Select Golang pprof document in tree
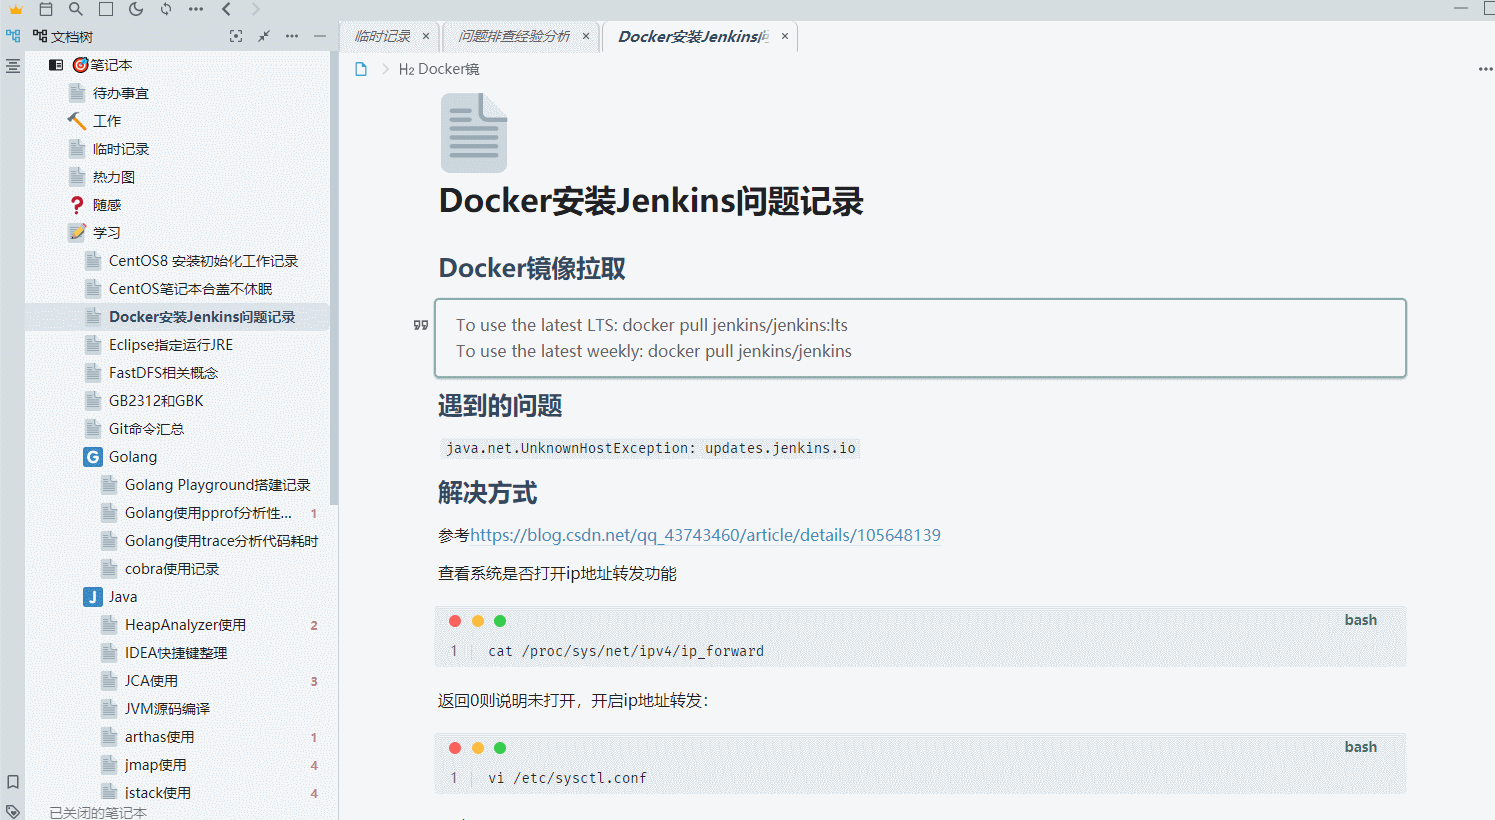Screen dimensions: 1495x820 coord(208,513)
